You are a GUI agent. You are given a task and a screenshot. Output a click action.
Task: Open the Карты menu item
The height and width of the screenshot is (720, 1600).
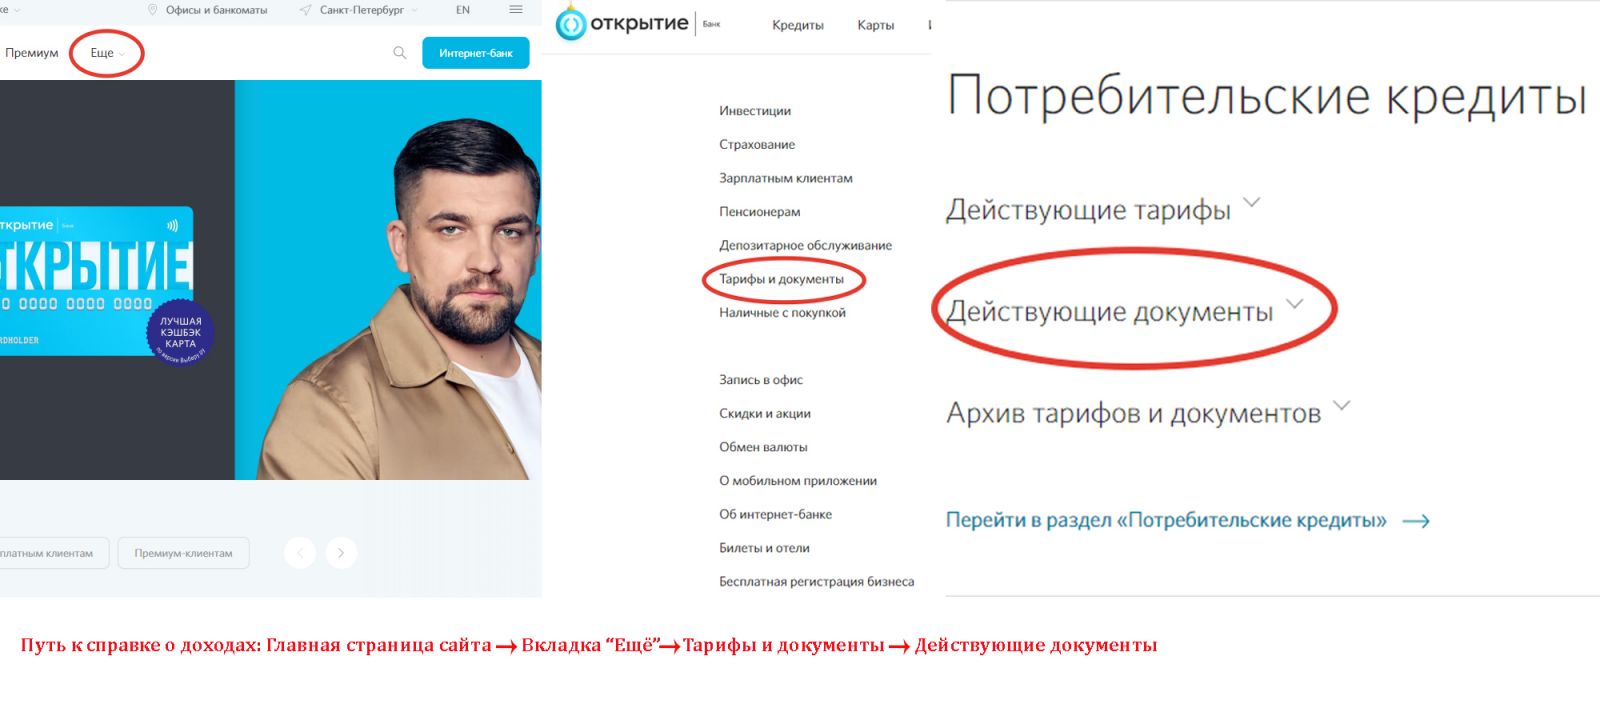(876, 25)
